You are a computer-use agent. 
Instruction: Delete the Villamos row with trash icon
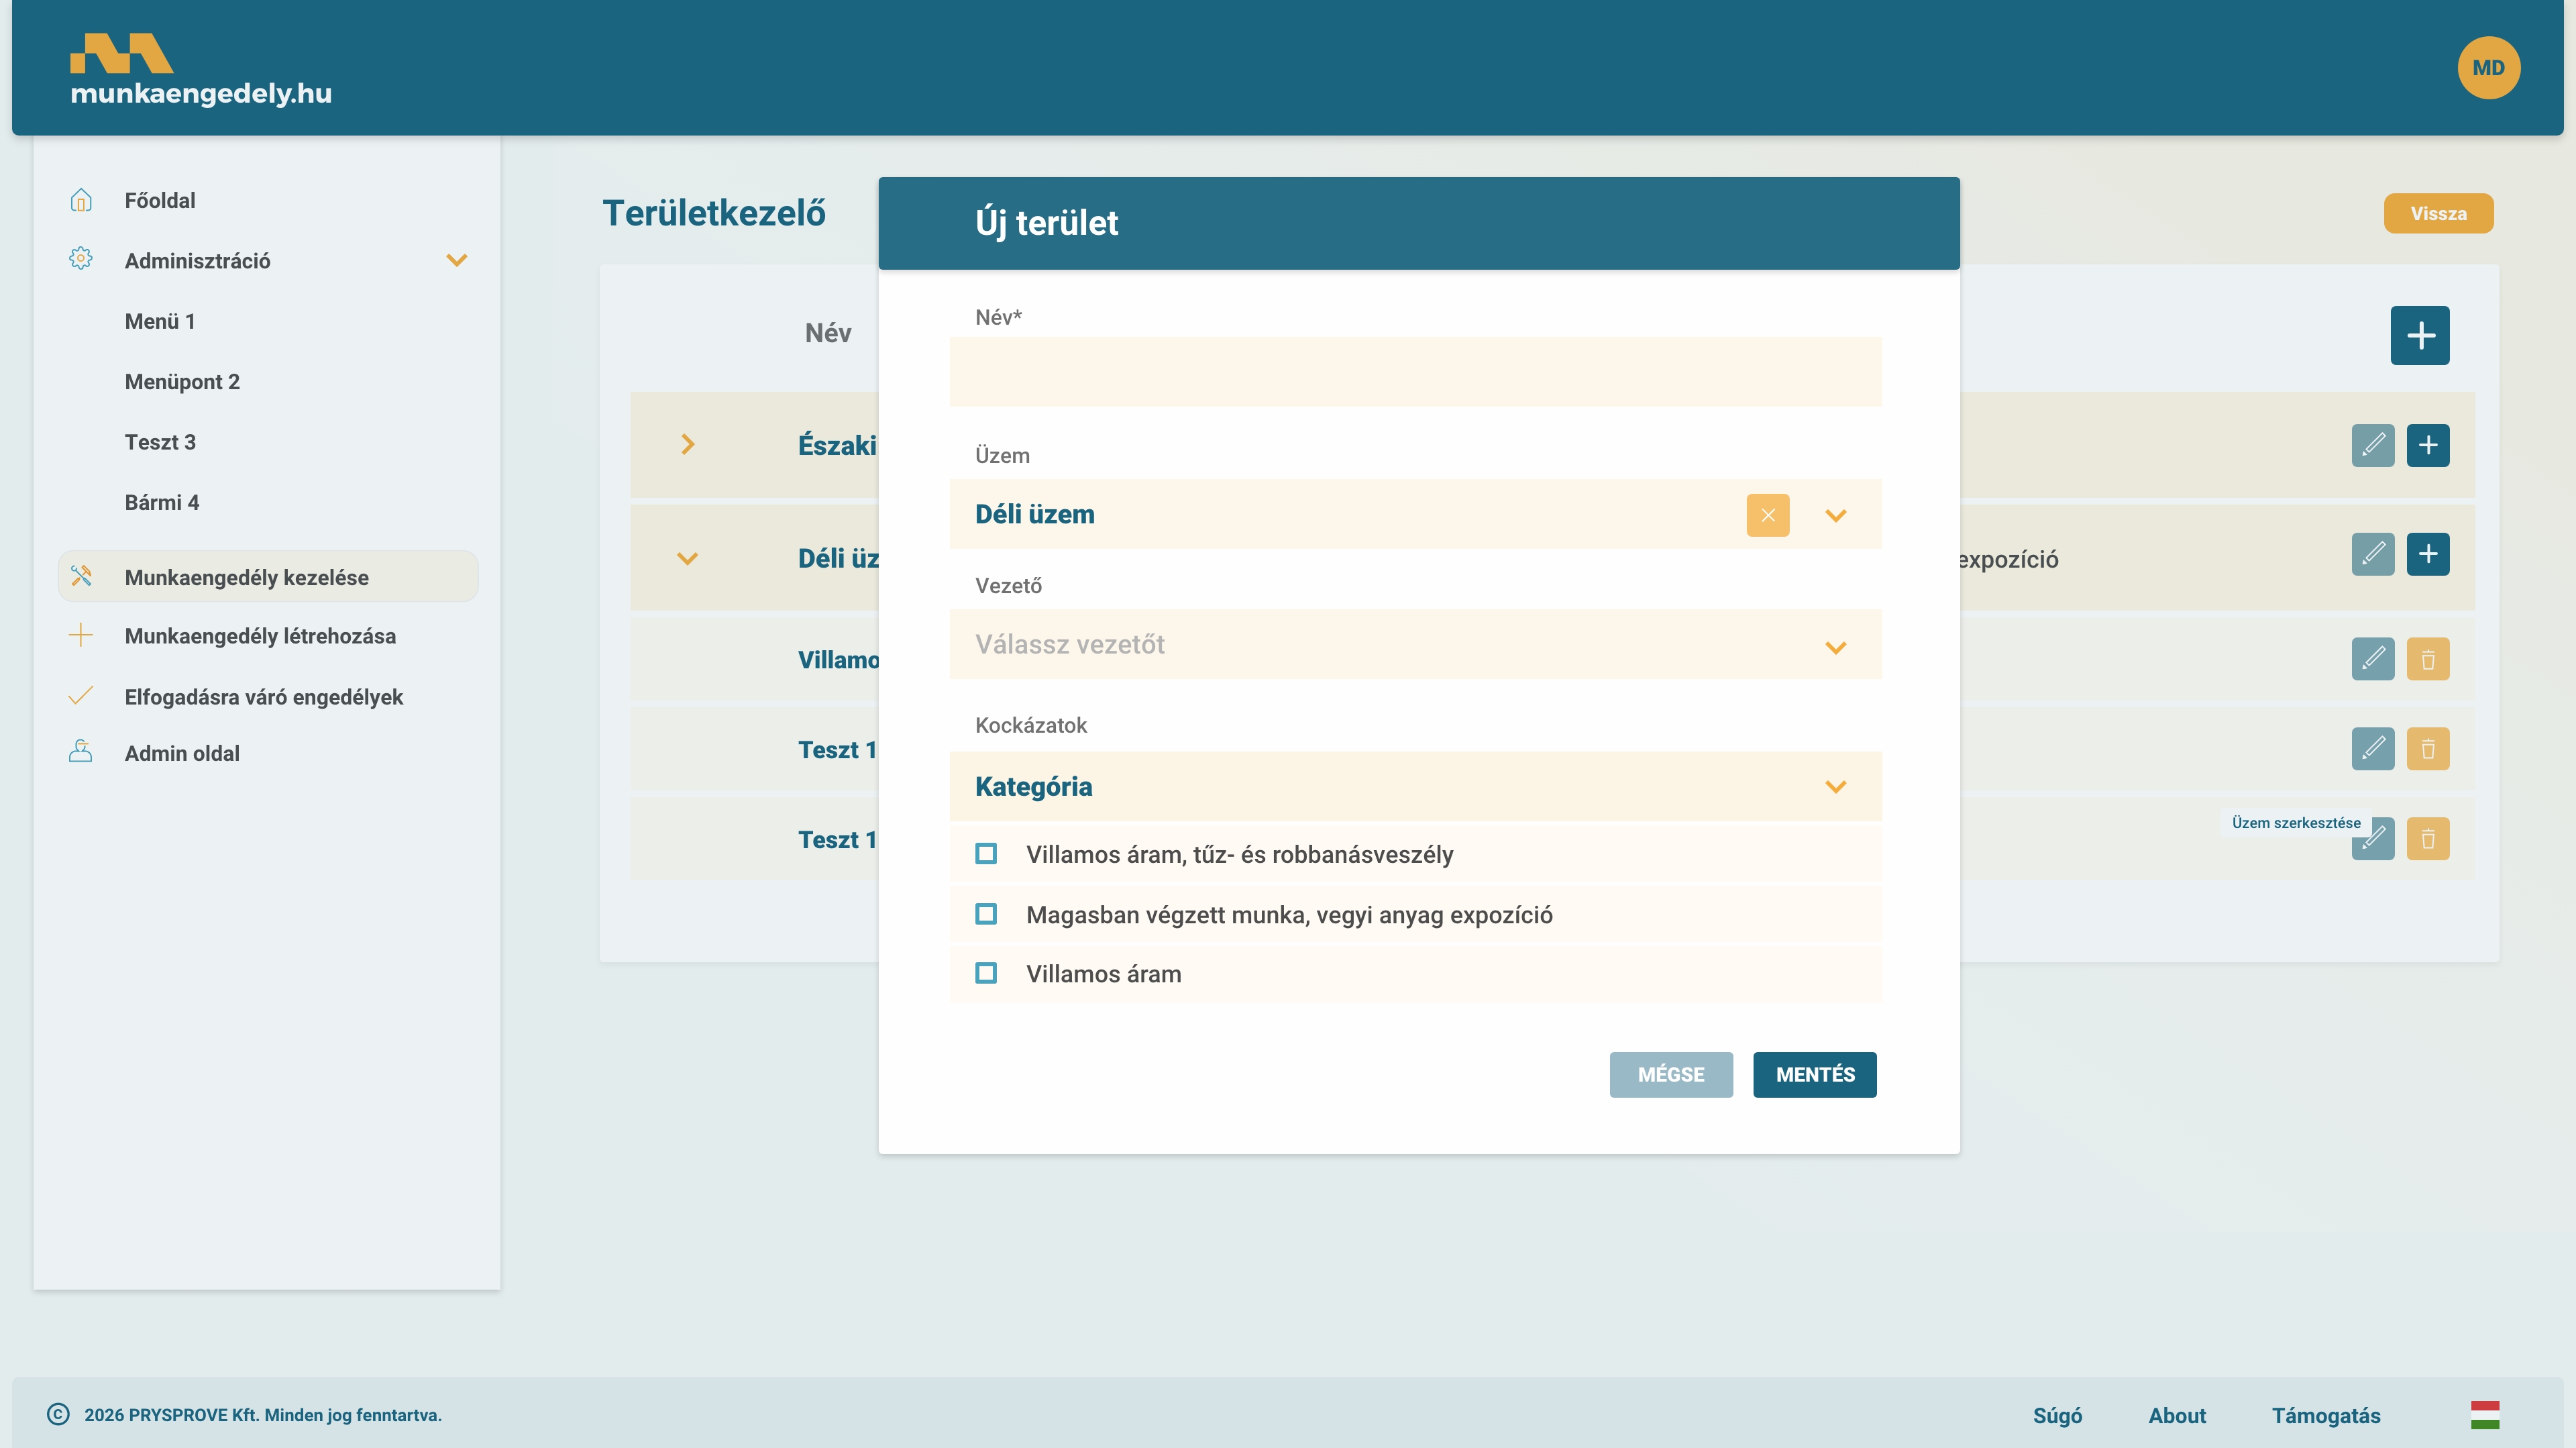pyautogui.click(x=2427, y=659)
